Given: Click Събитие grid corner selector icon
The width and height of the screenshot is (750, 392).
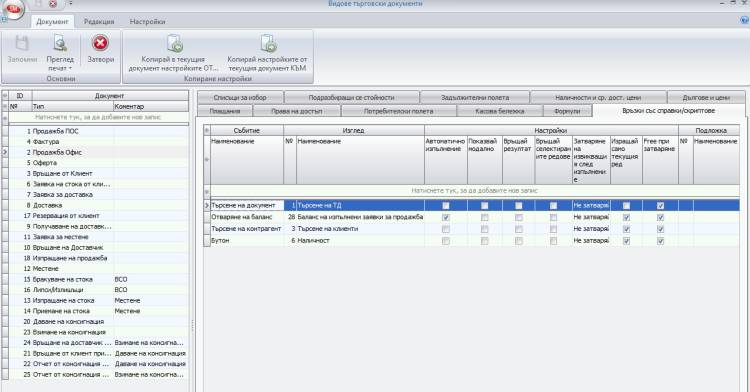Looking at the screenshot, I should 207,130.
